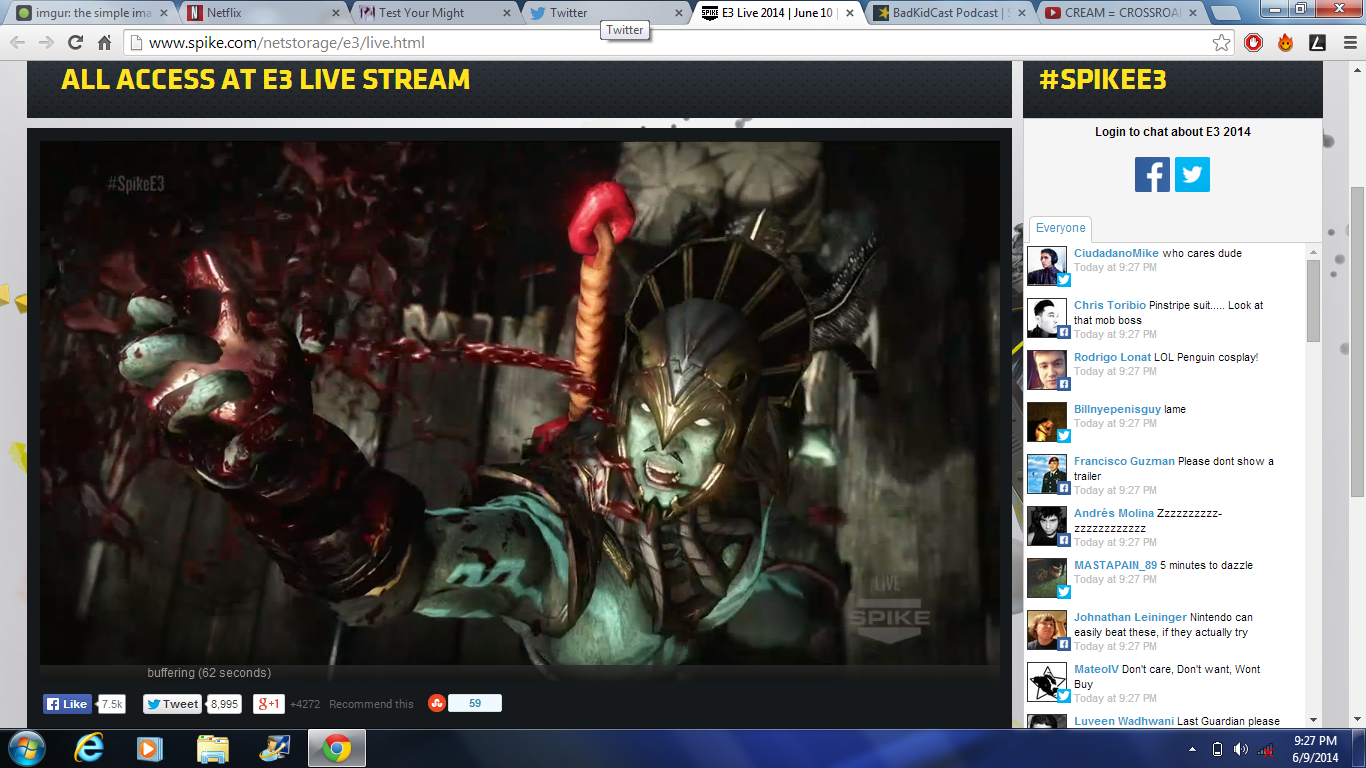
Task: Log in to chat with Facebook icon
Action: click(1152, 174)
